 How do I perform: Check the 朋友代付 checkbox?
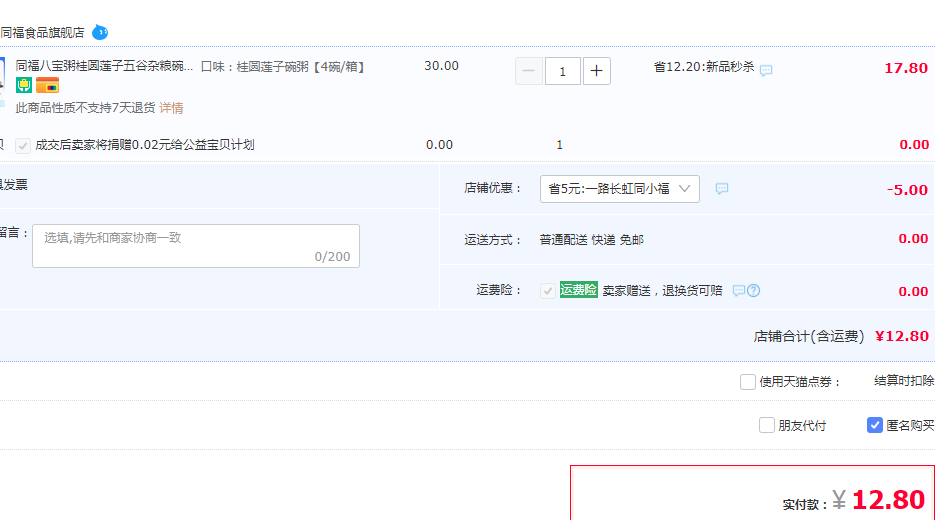[x=767, y=425]
